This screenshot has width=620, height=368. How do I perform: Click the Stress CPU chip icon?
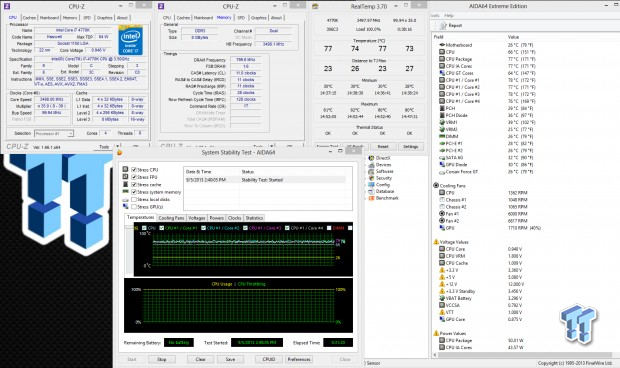click(x=125, y=170)
